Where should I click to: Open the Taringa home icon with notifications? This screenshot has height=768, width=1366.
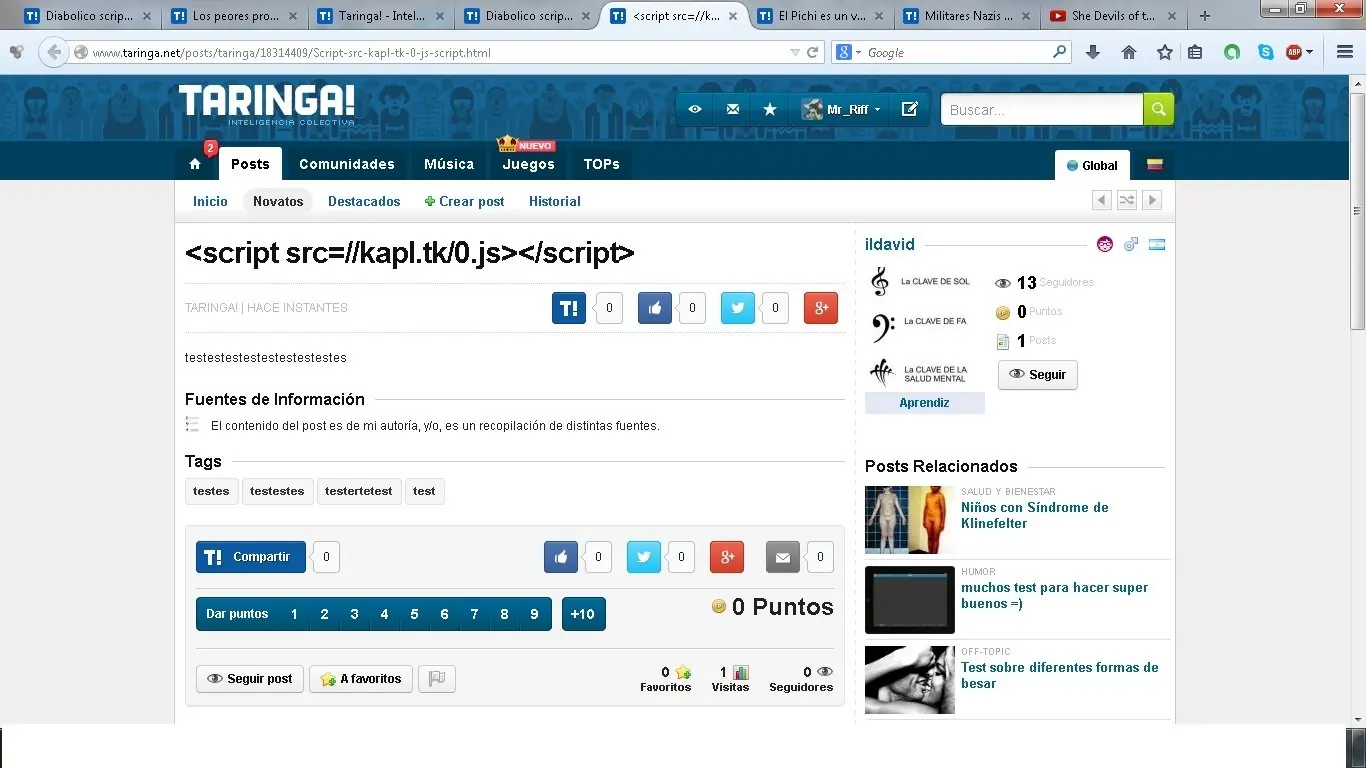click(195, 164)
